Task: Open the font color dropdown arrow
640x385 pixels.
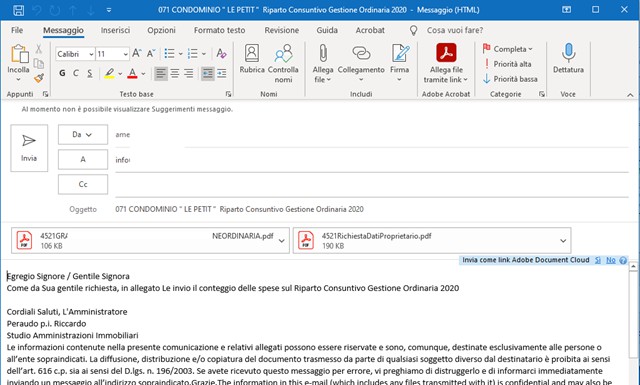Action: (x=143, y=74)
